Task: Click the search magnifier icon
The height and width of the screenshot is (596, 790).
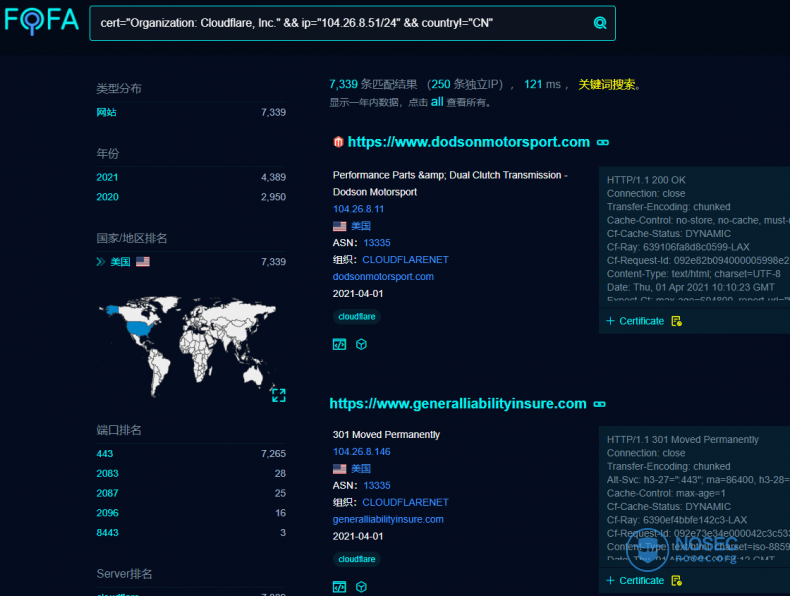Action: (x=600, y=23)
